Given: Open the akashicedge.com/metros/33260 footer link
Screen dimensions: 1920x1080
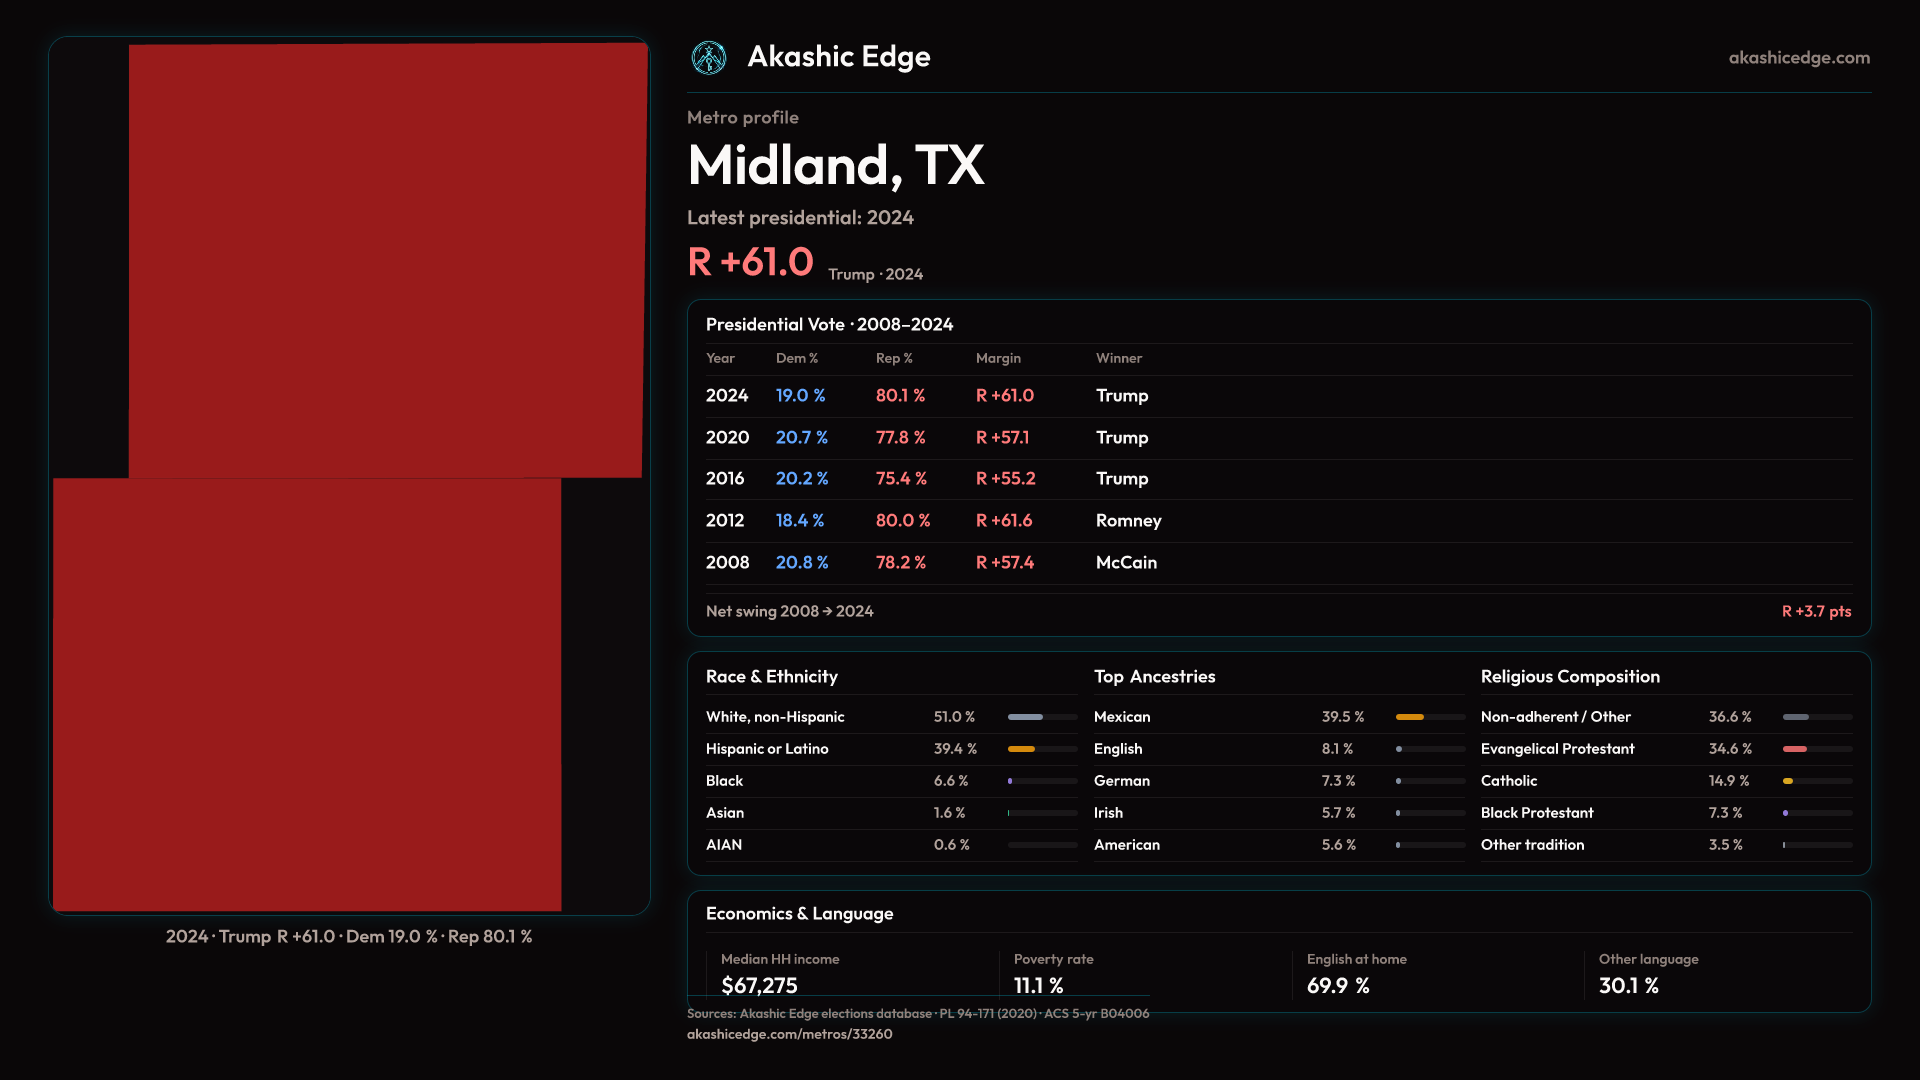Looking at the screenshot, I should (789, 1034).
